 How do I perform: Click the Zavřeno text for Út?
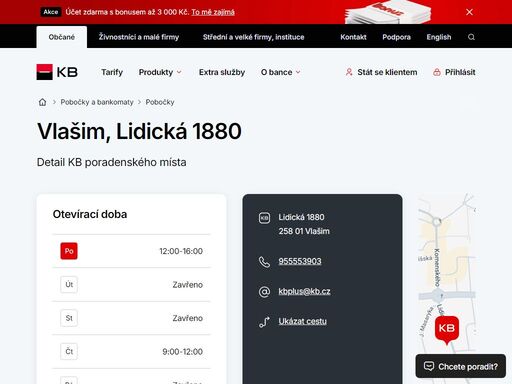point(187,285)
